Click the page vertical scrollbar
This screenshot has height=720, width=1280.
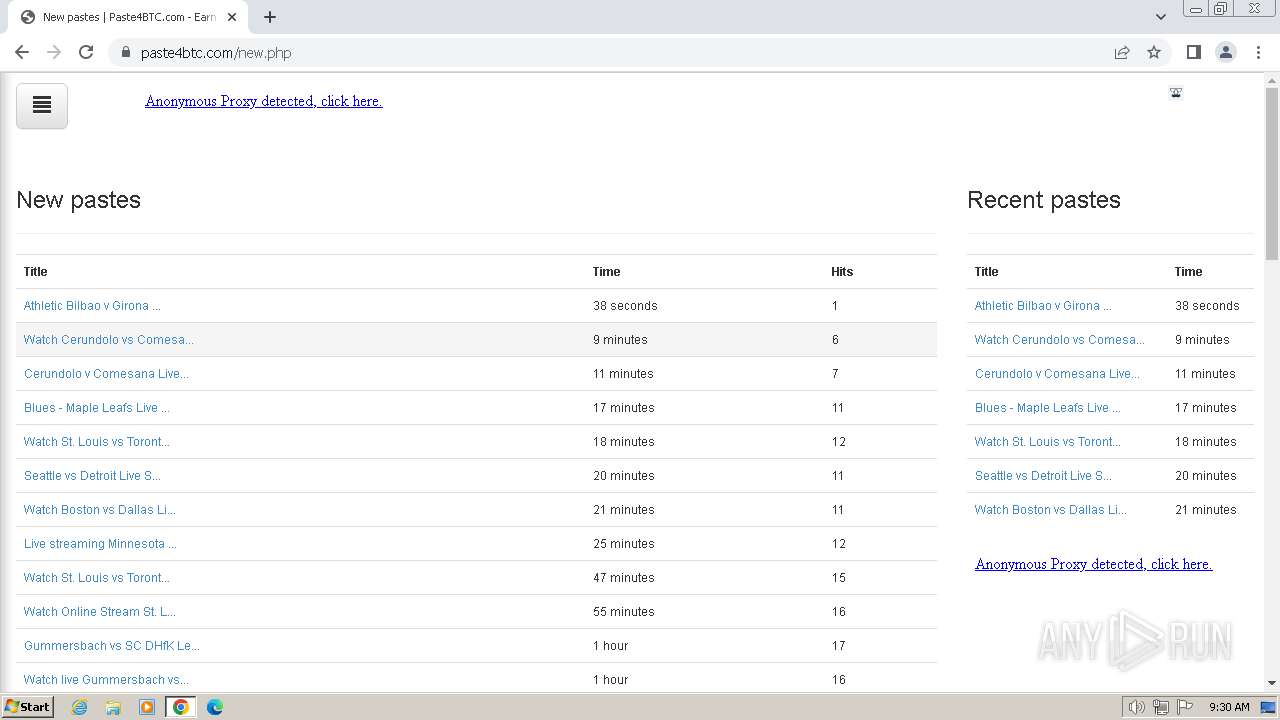1272,174
